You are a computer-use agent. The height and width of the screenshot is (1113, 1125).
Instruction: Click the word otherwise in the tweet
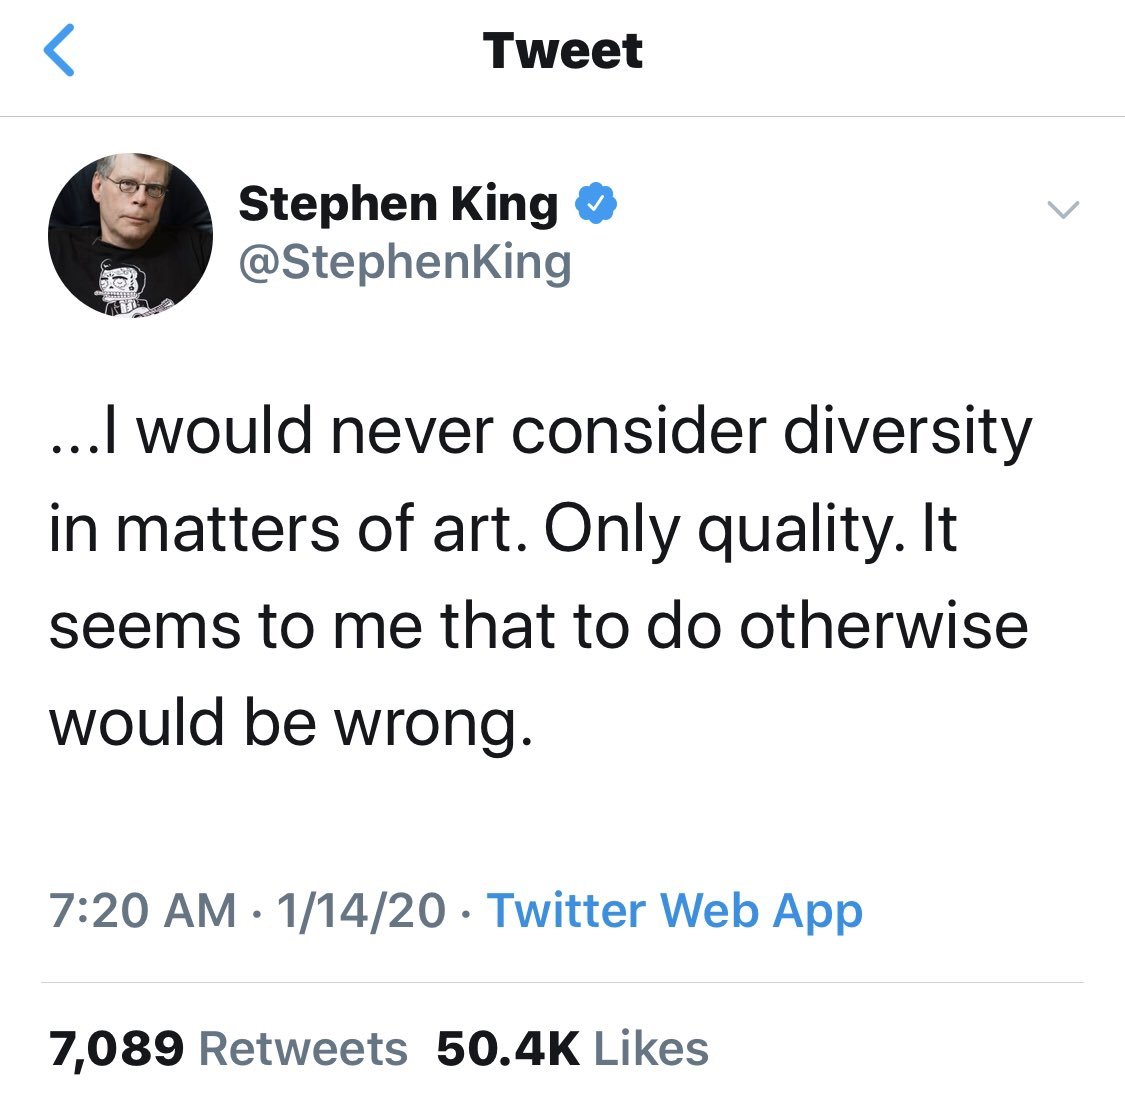coord(883,624)
